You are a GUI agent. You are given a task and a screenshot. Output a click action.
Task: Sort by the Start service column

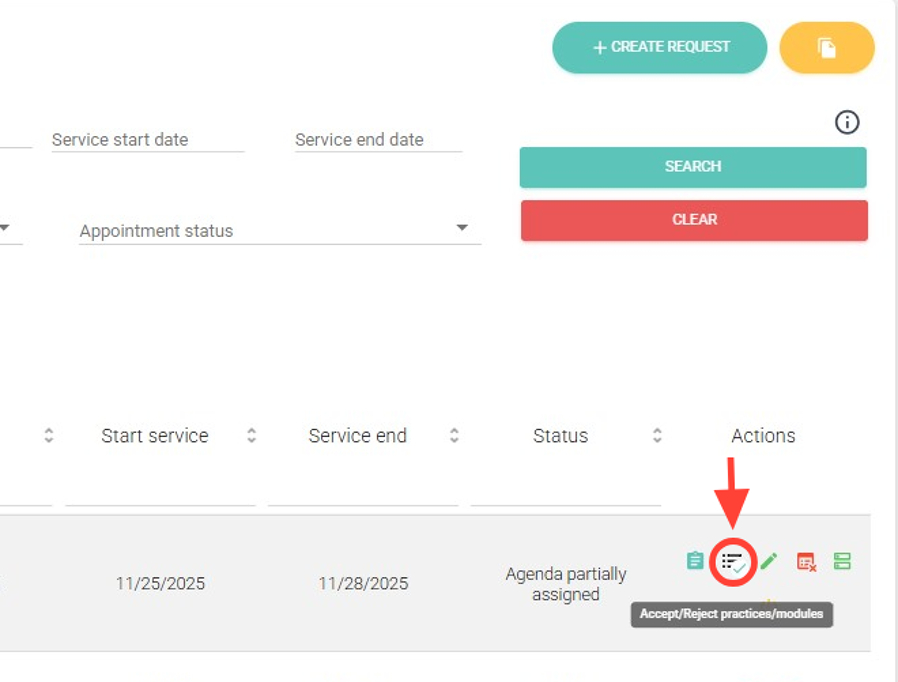251,436
